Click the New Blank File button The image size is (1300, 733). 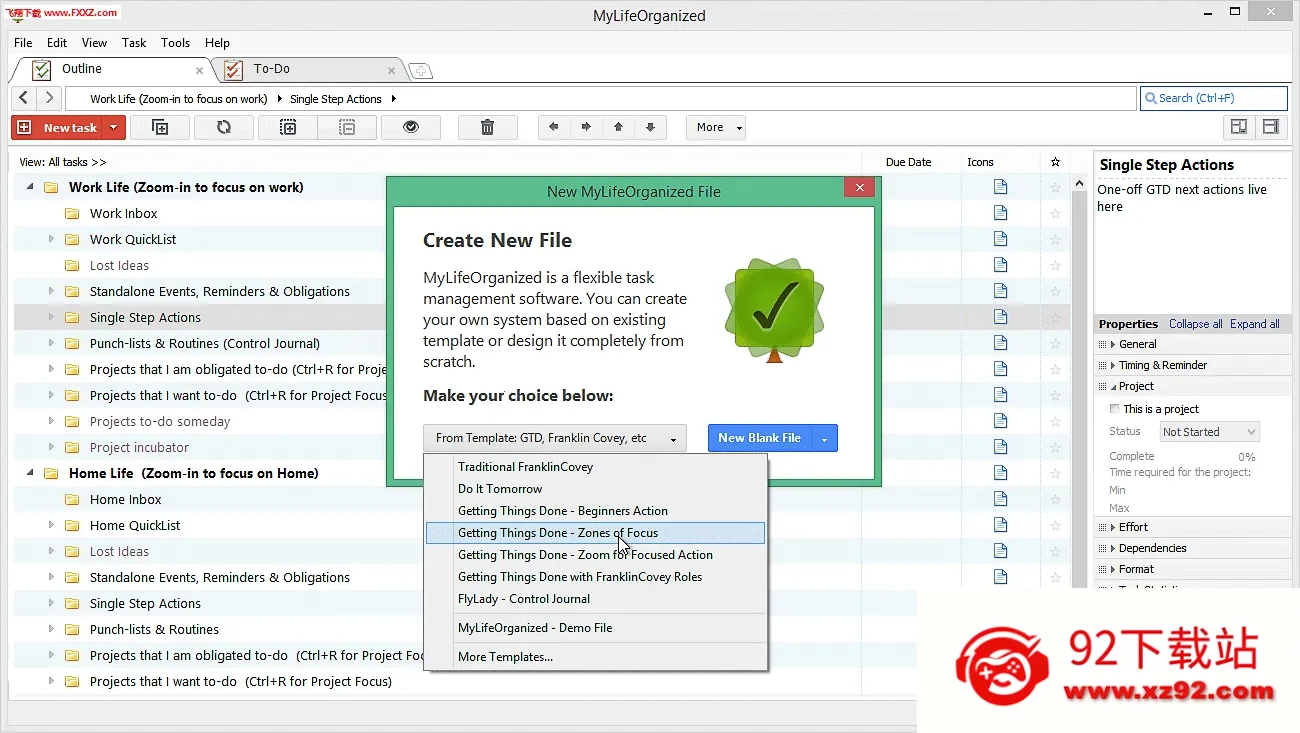click(x=760, y=438)
